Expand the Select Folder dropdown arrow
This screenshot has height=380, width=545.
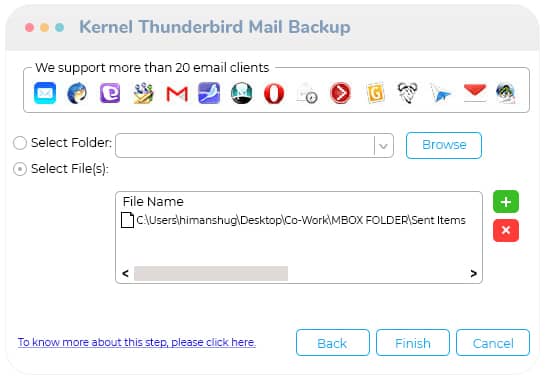(383, 146)
